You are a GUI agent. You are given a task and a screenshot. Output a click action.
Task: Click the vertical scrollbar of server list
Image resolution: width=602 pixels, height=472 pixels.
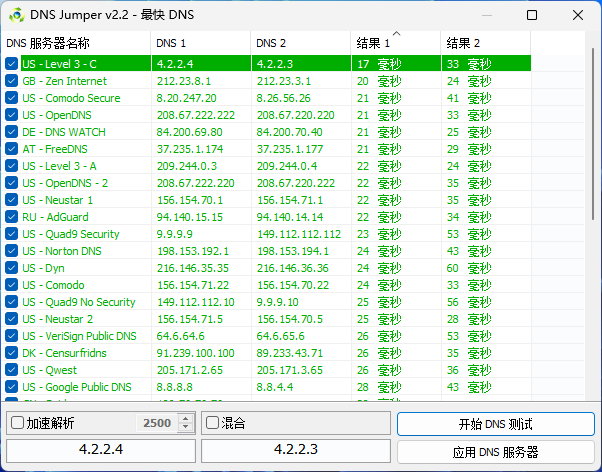pyautogui.click(x=593, y=134)
